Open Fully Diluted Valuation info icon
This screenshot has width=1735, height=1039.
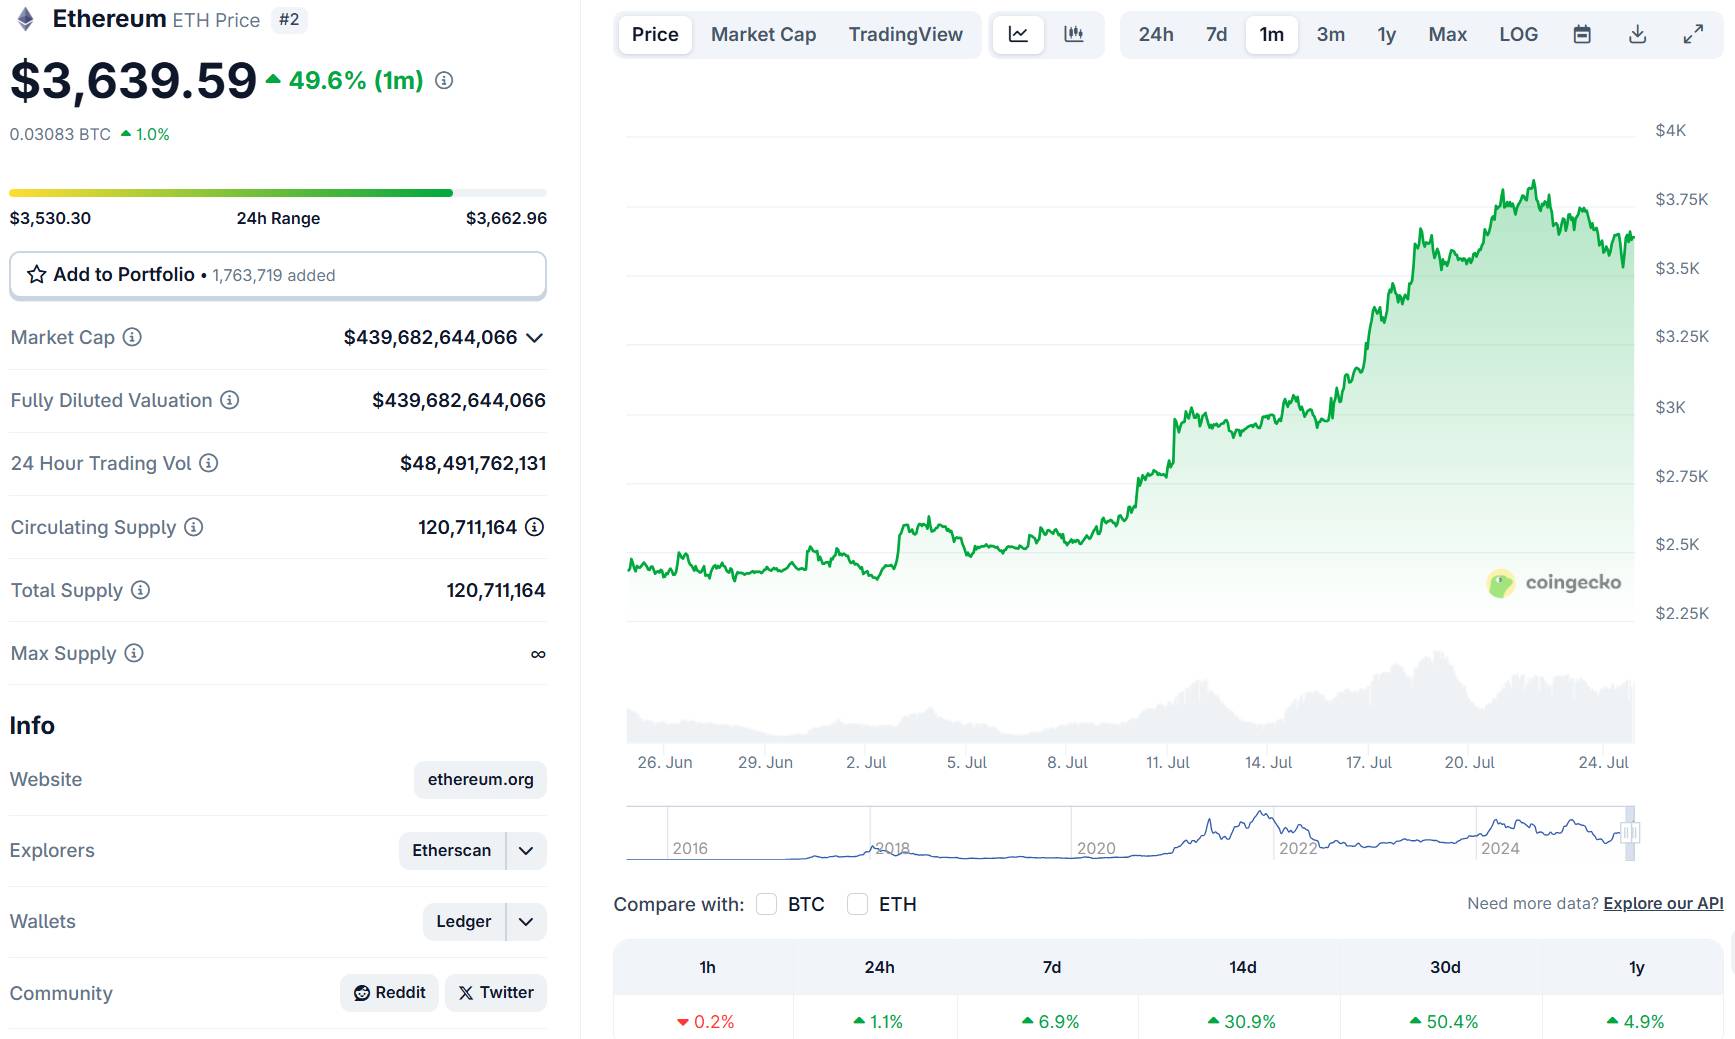click(x=230, y=400)
